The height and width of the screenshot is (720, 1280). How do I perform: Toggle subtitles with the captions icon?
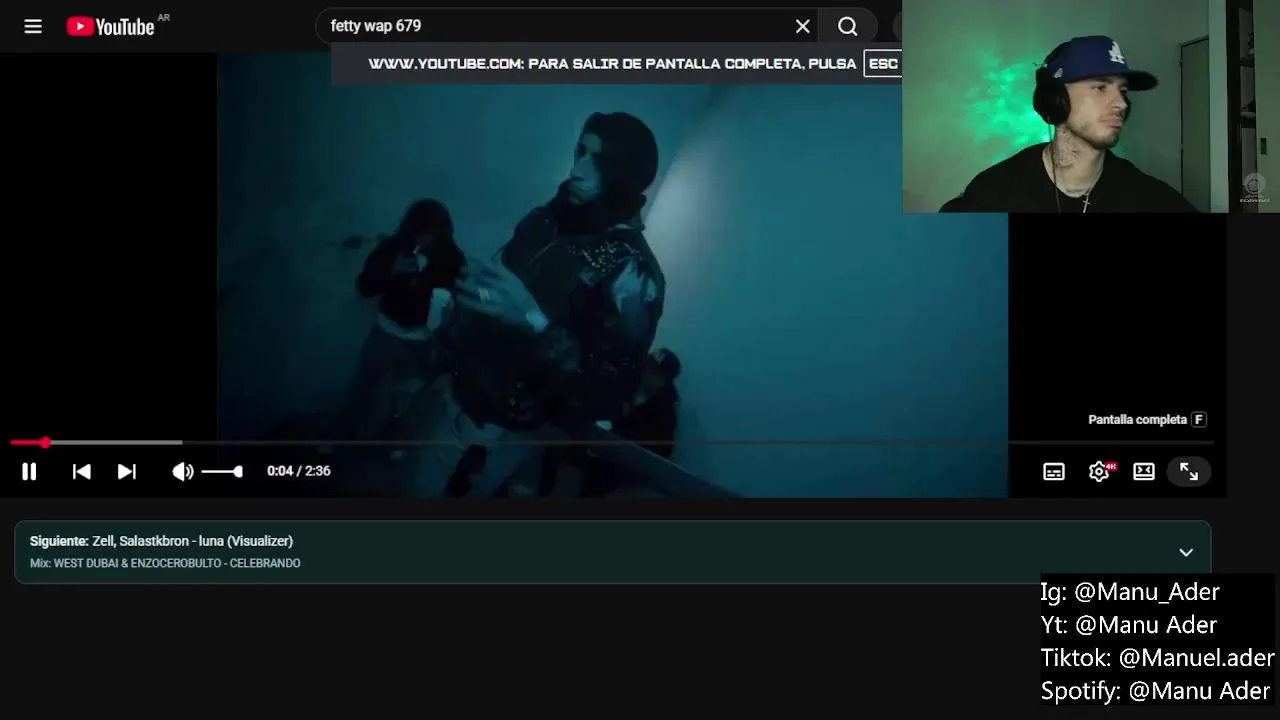(1054, 472)
